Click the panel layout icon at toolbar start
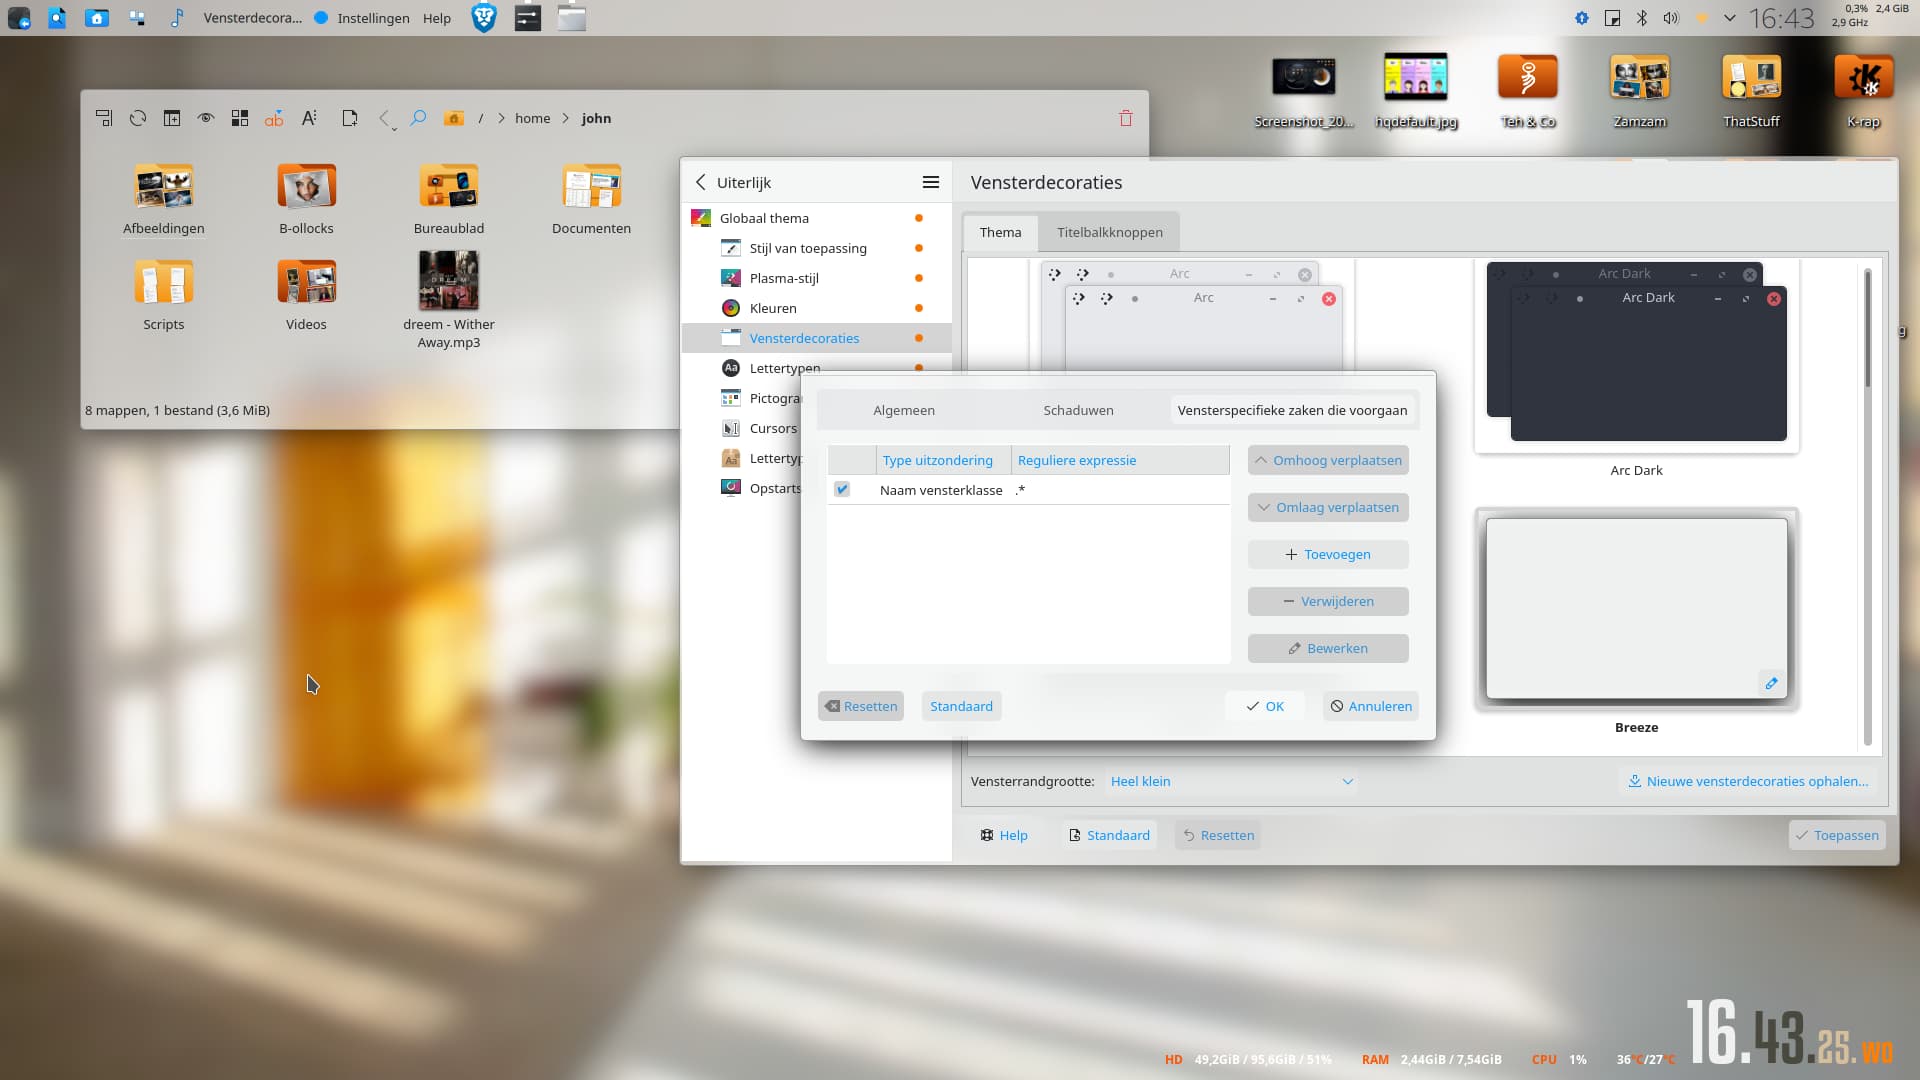Screen dimensions: 1920x1080 [104, 118]
